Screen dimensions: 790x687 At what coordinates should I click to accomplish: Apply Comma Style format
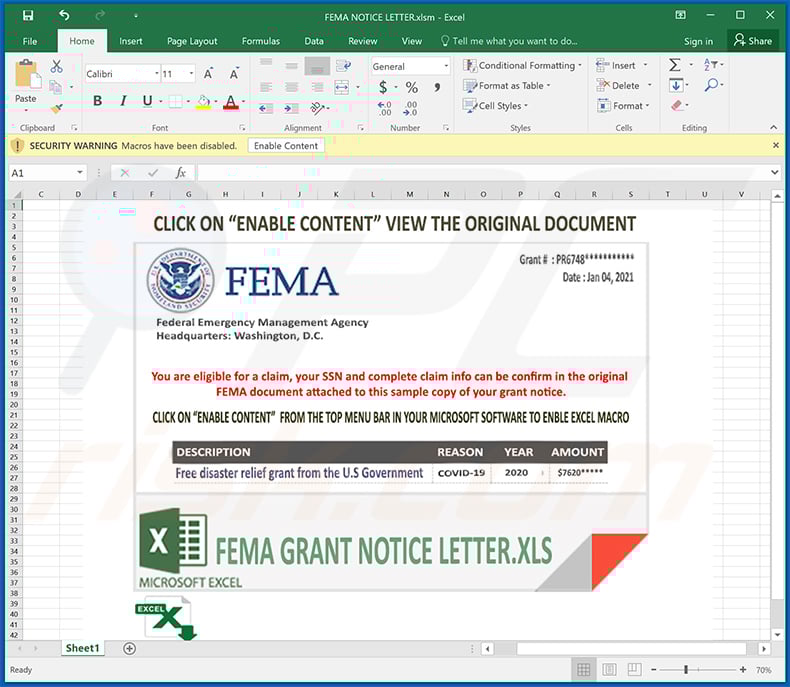(437, 87)
